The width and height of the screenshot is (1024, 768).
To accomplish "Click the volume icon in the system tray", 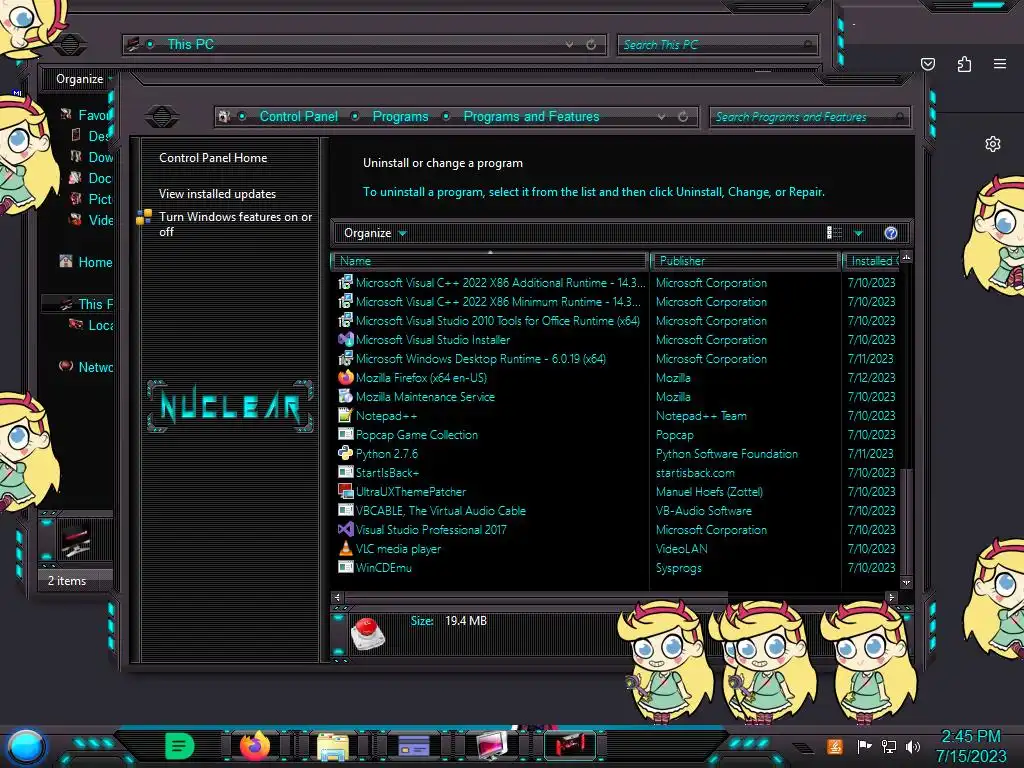I will (913, 746).
